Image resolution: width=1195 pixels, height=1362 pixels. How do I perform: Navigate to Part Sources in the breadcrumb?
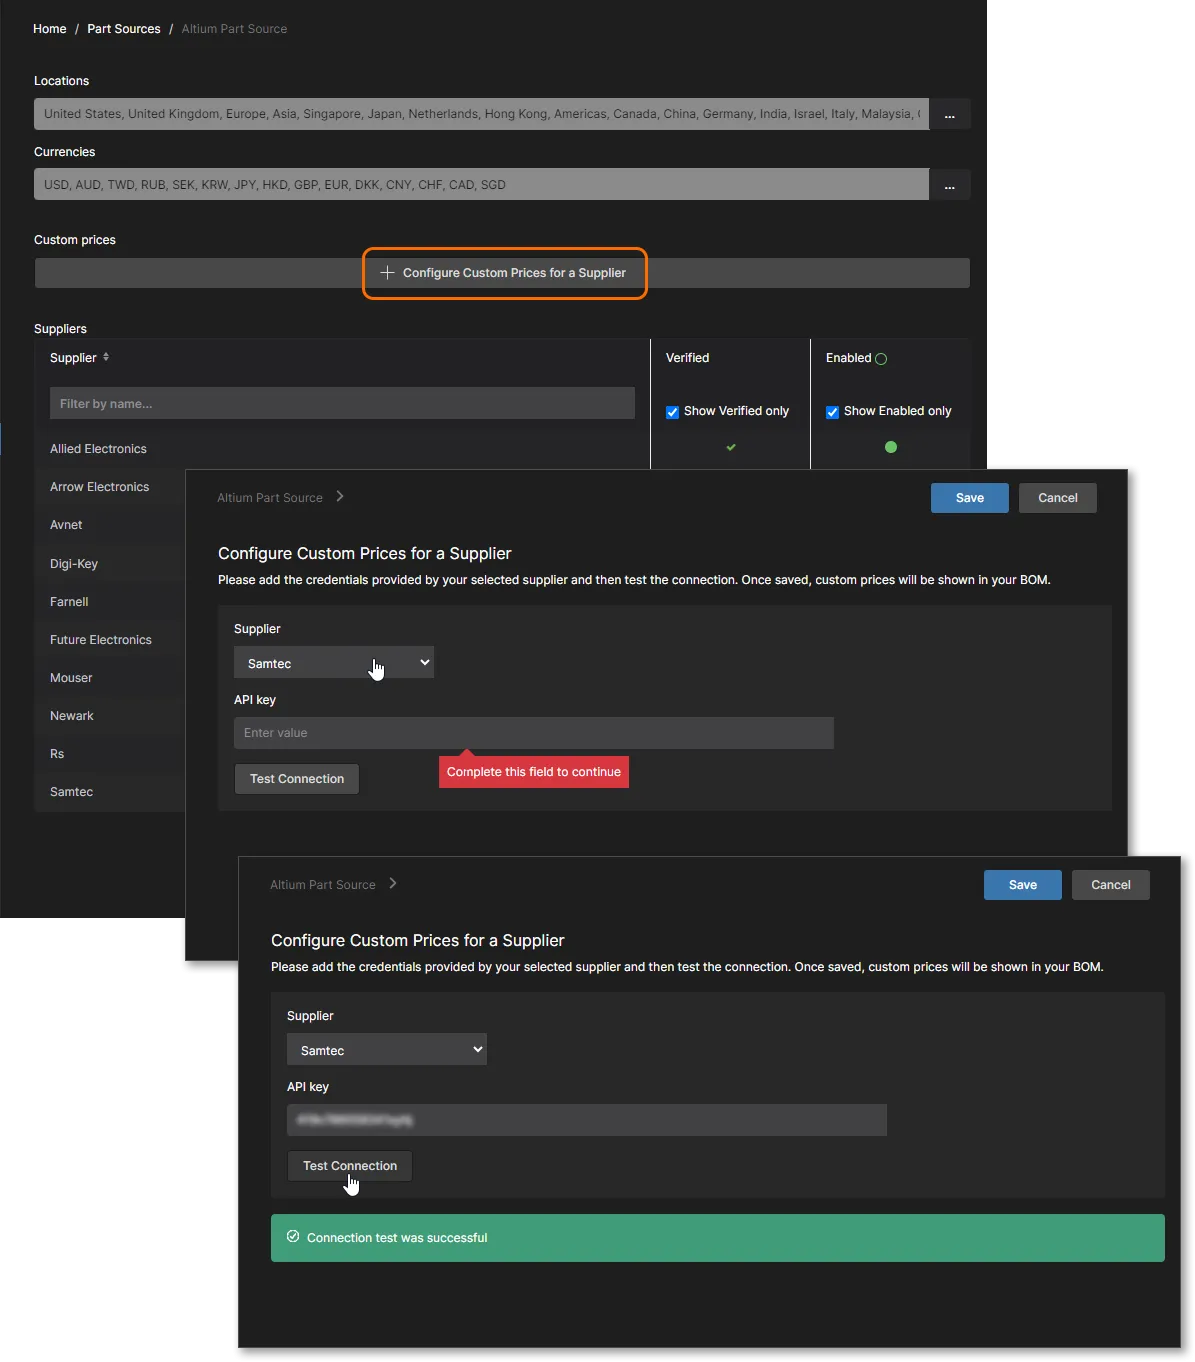[x=124, y=29]
